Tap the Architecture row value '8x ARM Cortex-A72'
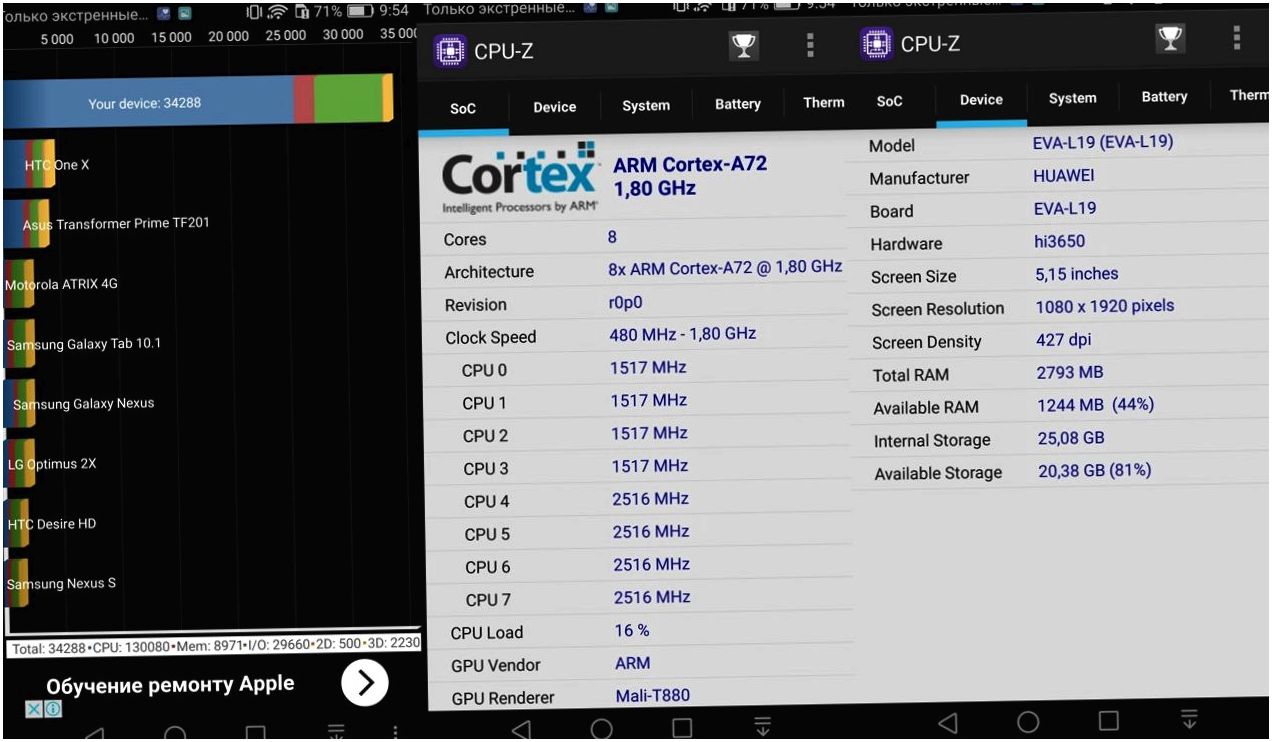1272x742 pixels. pos(725,268)
